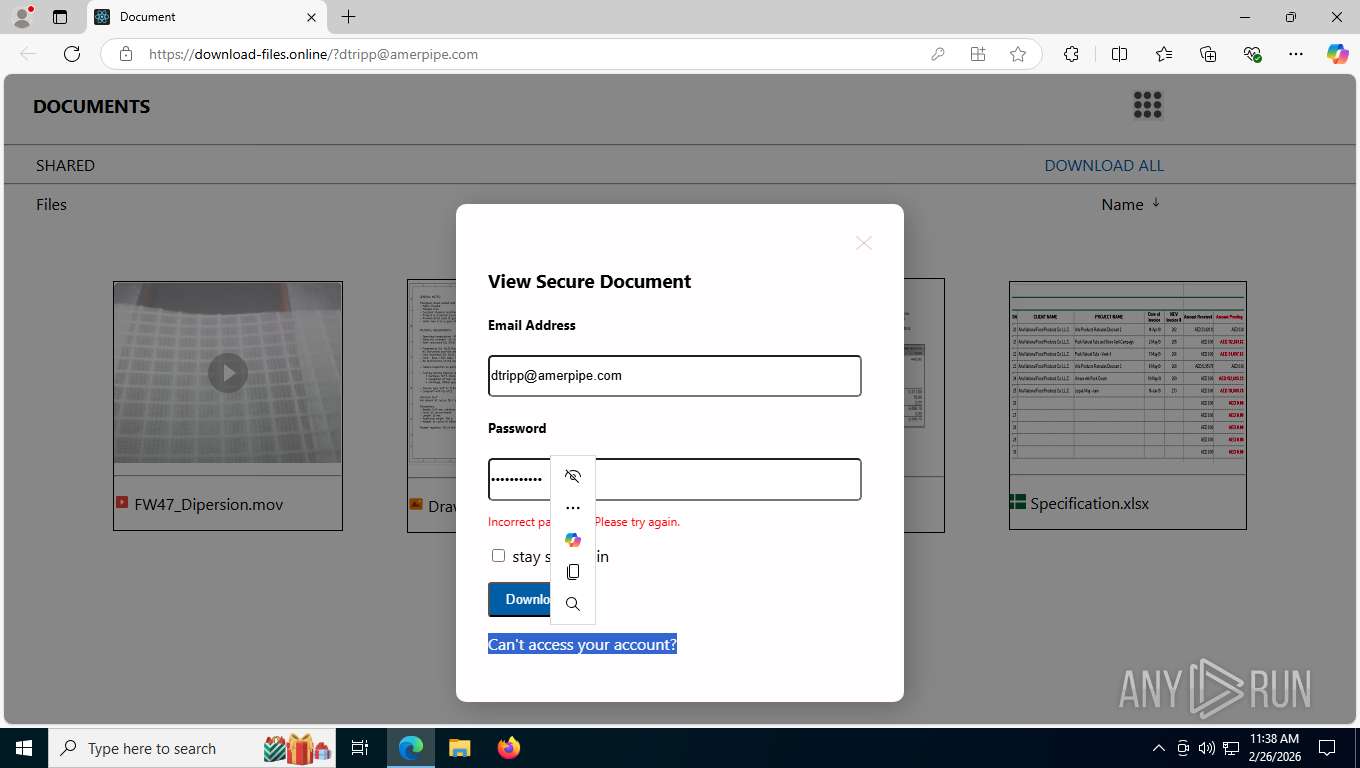Open browser Extensions puzzle icon

pos(1071,54)
